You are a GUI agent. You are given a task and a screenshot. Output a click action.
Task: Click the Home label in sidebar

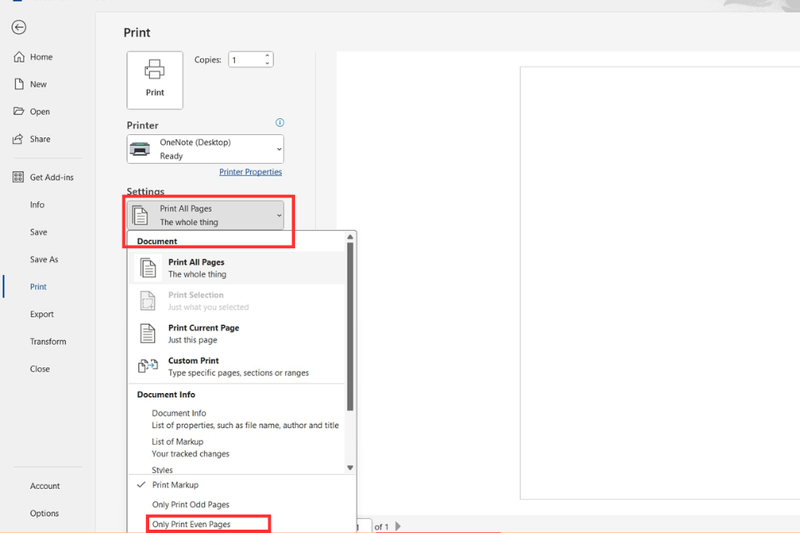[41, 57]
